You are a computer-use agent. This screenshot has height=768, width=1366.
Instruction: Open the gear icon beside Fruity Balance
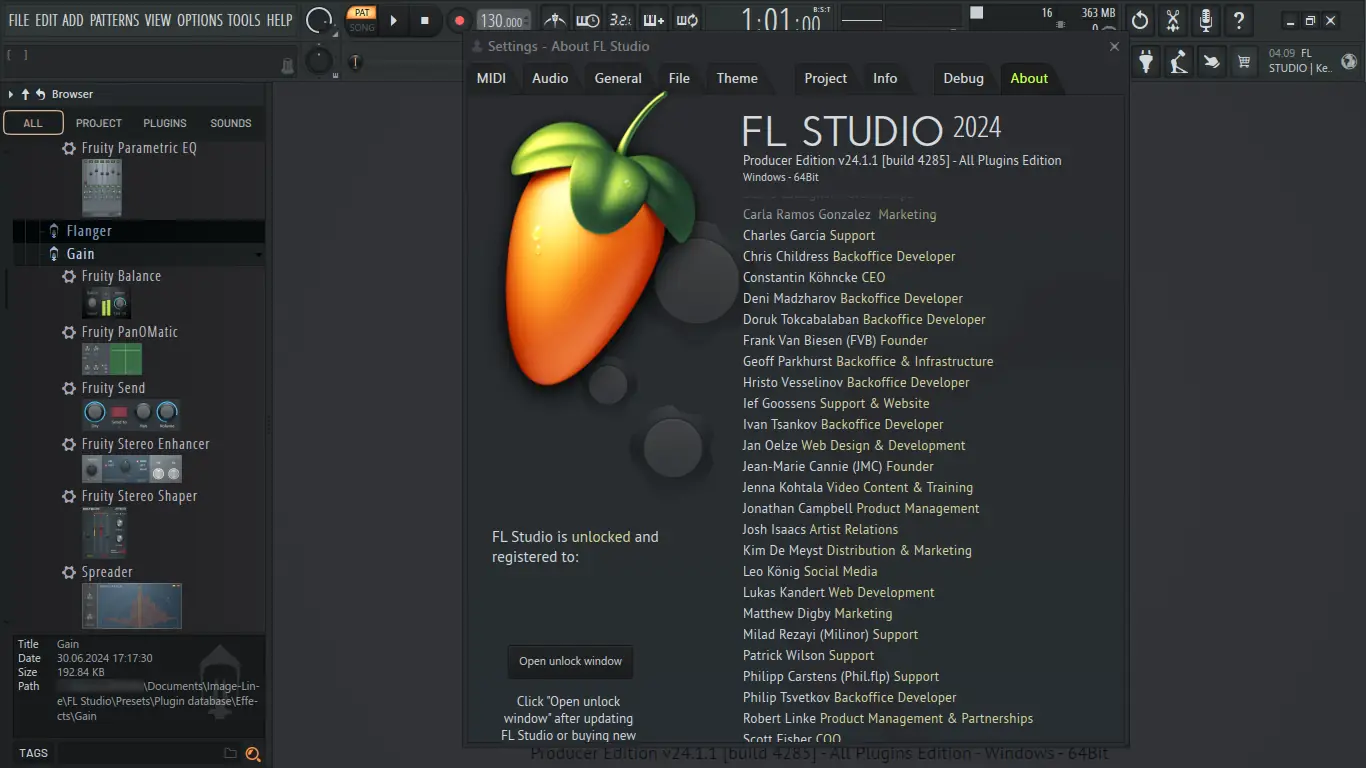pos(69,276)
